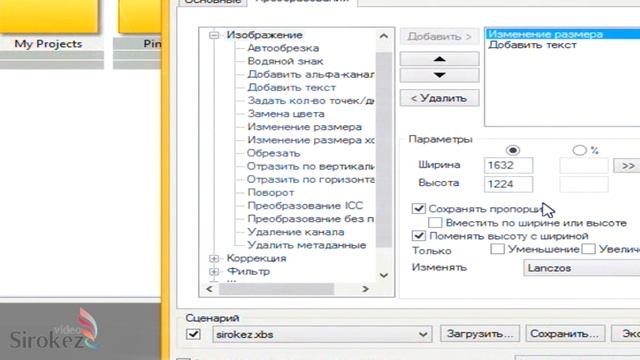Screen dimensions: 640x360
Task: Click the Высота input field
Action: point(508,184)
